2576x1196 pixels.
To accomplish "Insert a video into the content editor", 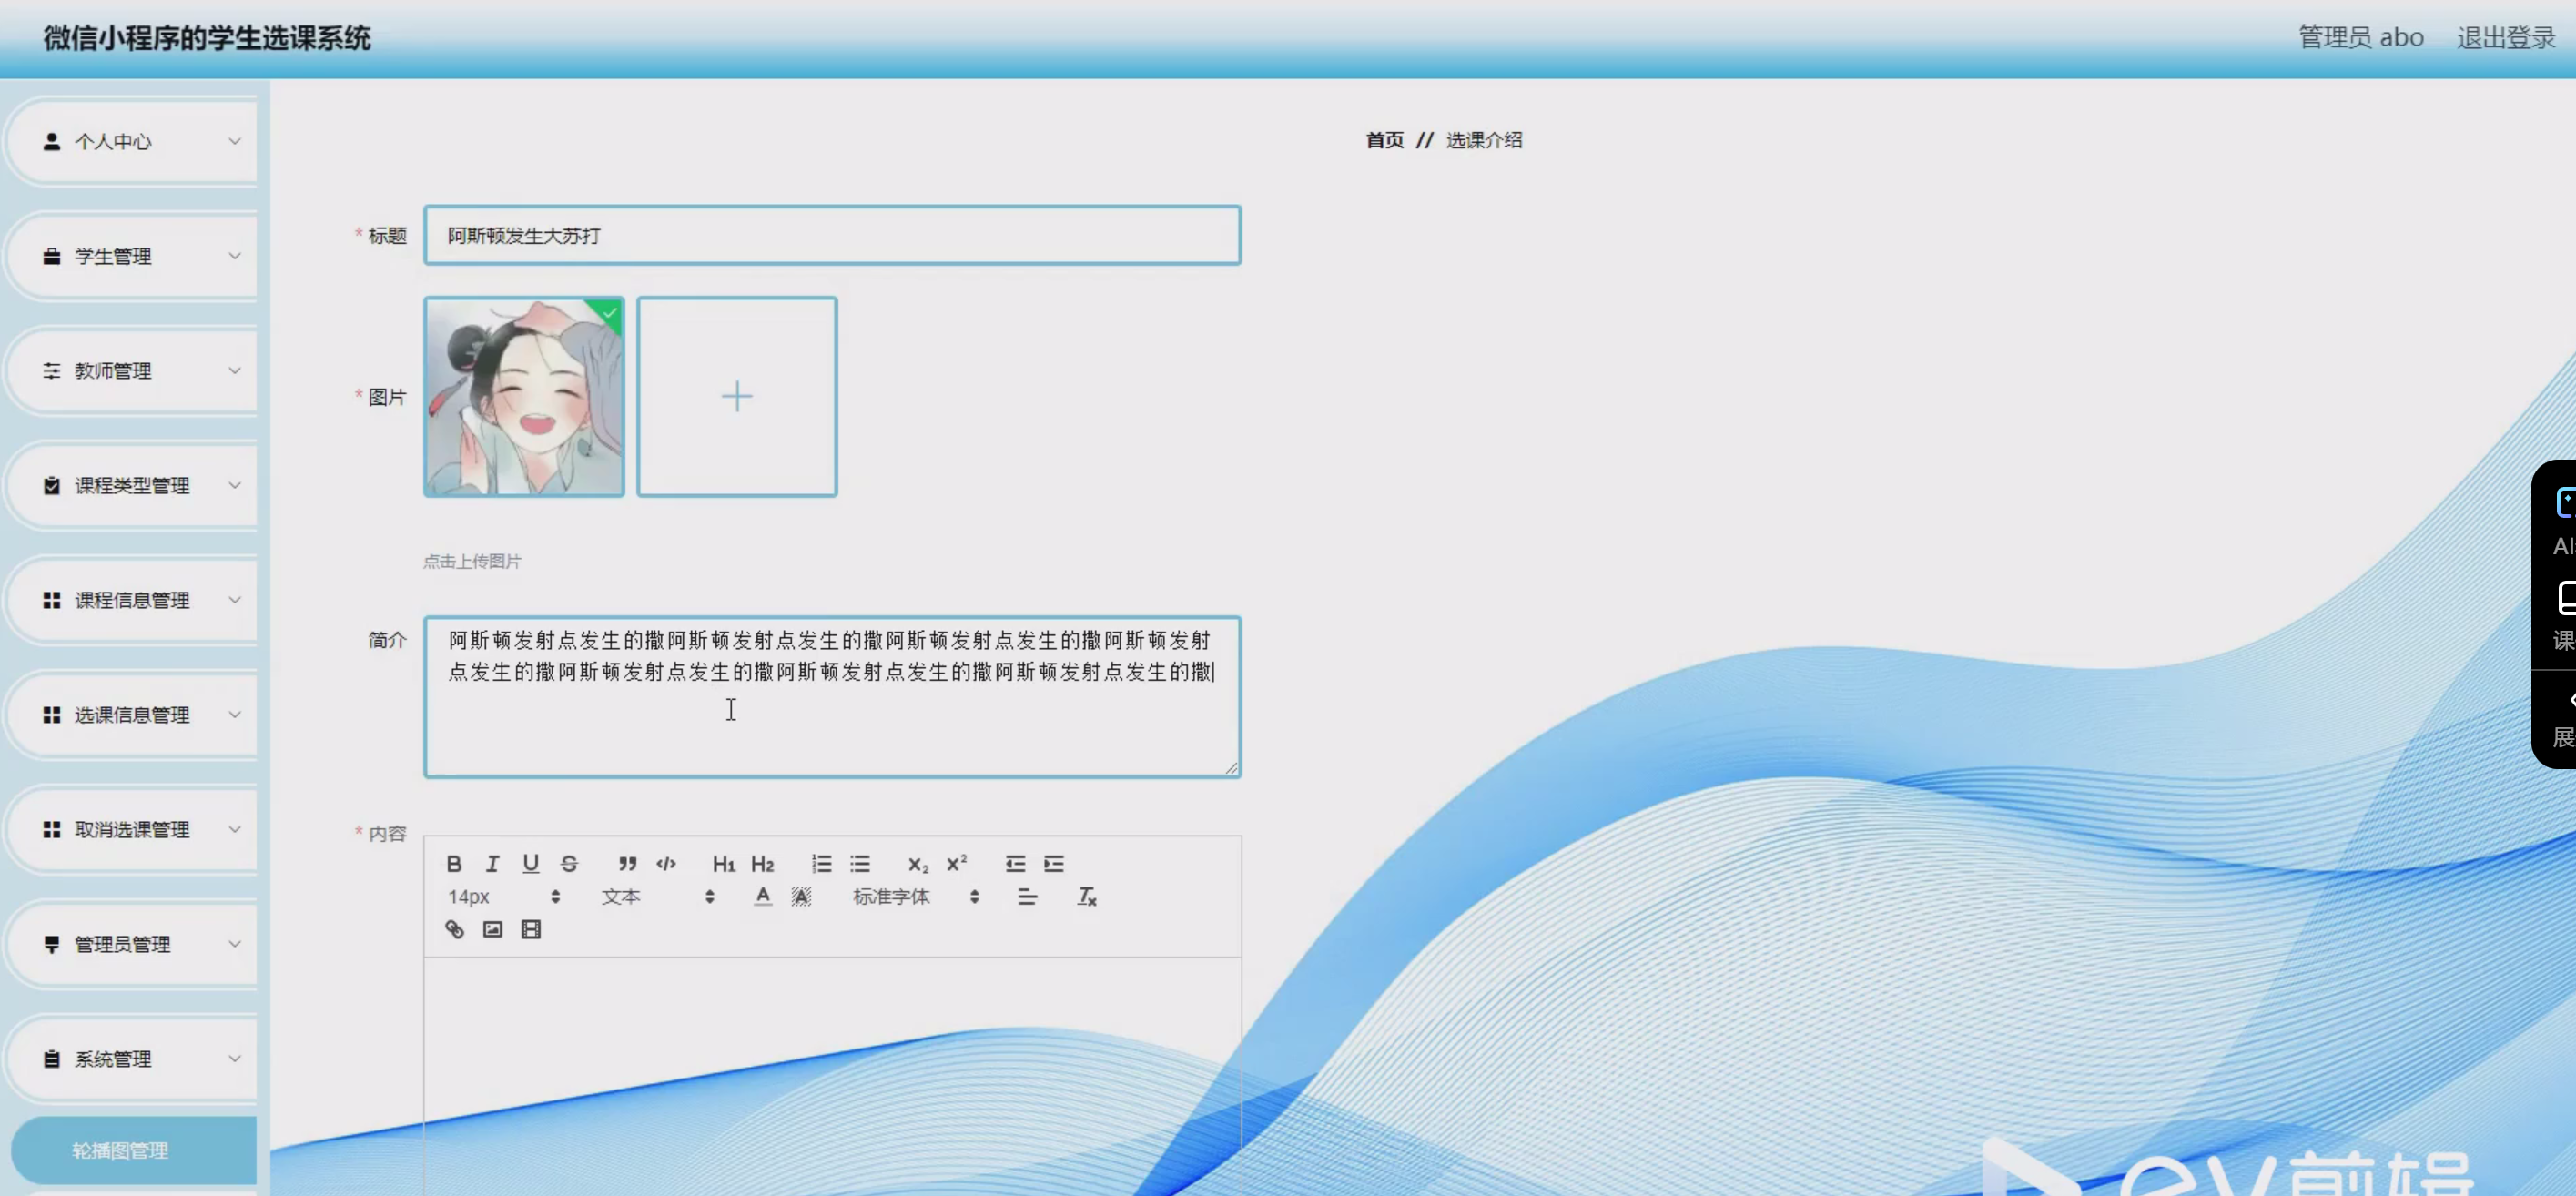I will pyautogui.click(x=531, y=929).
